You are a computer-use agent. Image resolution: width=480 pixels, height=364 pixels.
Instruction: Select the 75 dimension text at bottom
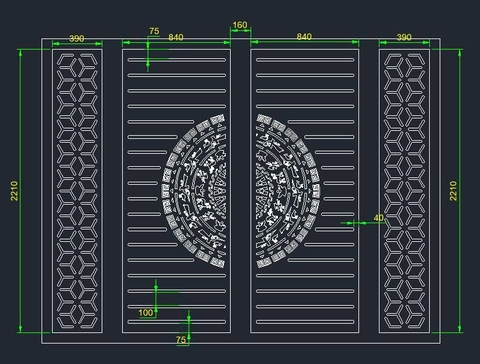(x=181, y=340)
